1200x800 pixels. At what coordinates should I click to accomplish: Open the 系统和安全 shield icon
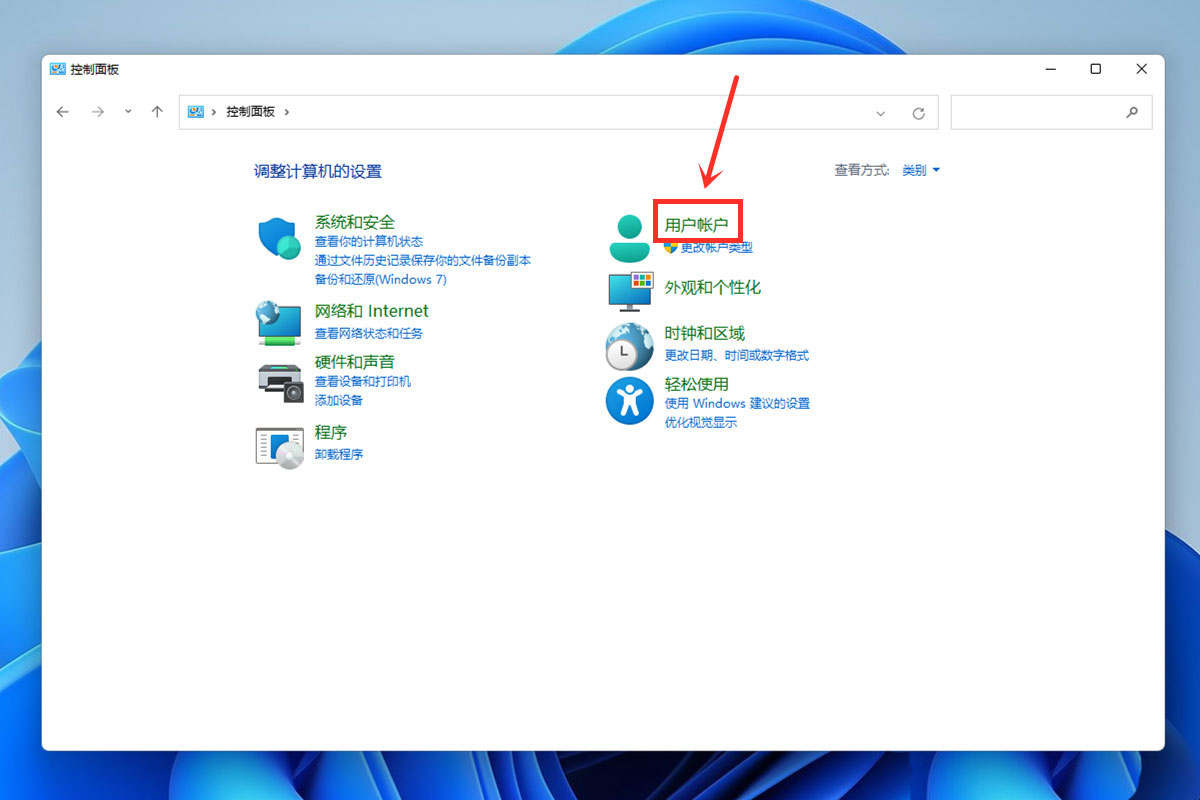pyautogui.click(x=277, y=238)
